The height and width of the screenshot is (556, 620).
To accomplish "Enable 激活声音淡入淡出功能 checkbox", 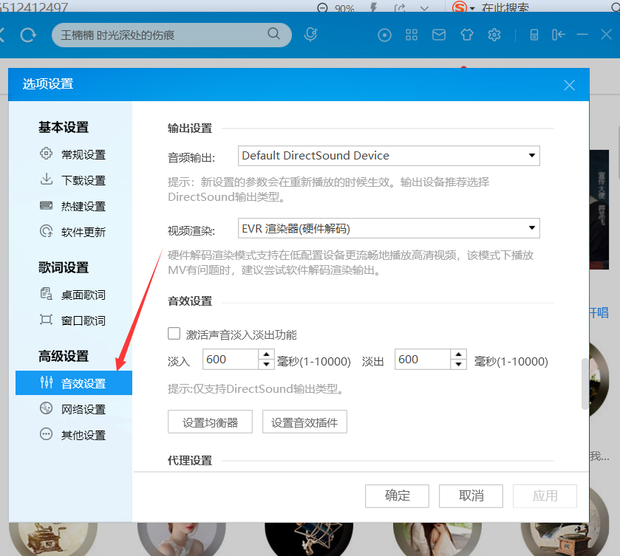I will pyautogui.click(x=174, y=334).
